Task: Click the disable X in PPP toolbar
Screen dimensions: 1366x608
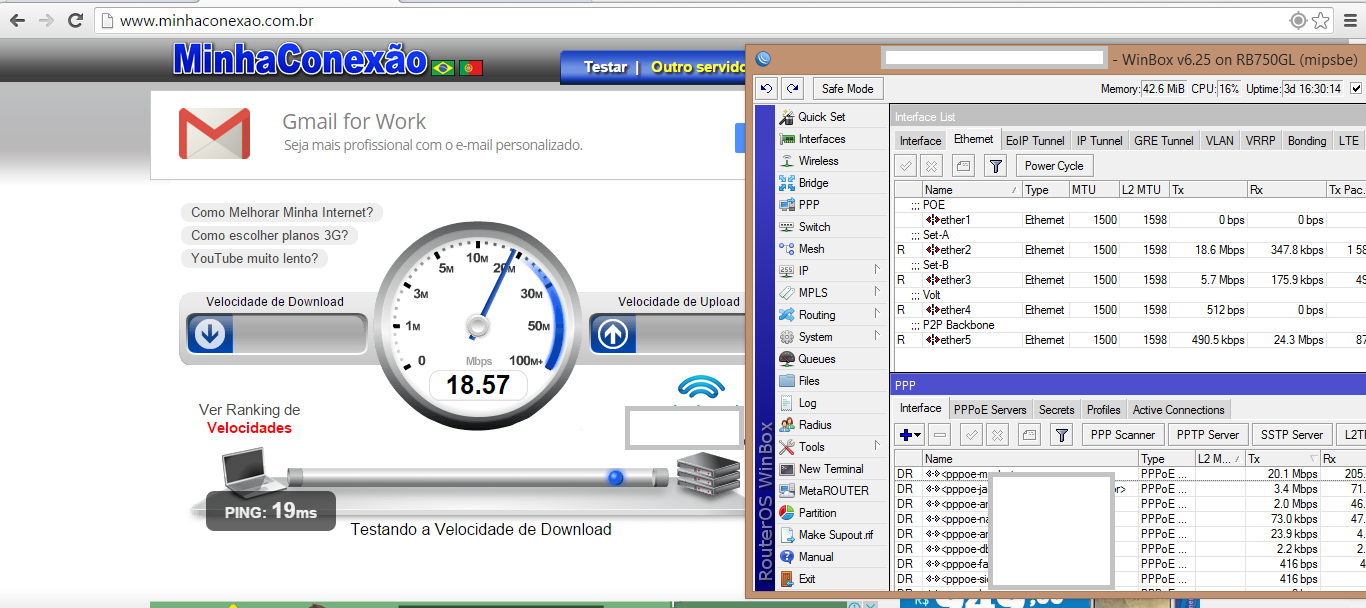Action: [x=997, y=435]
